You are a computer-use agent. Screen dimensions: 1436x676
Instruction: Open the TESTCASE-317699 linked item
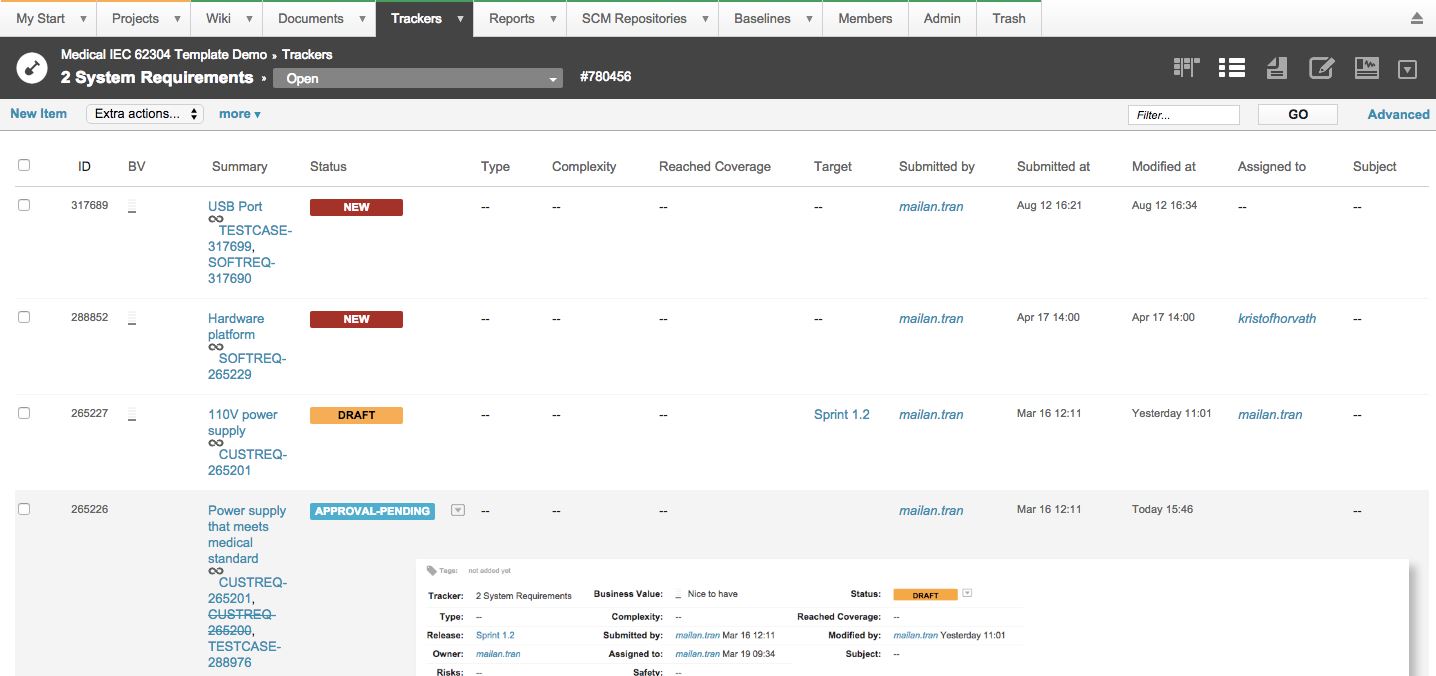(250, 238)
